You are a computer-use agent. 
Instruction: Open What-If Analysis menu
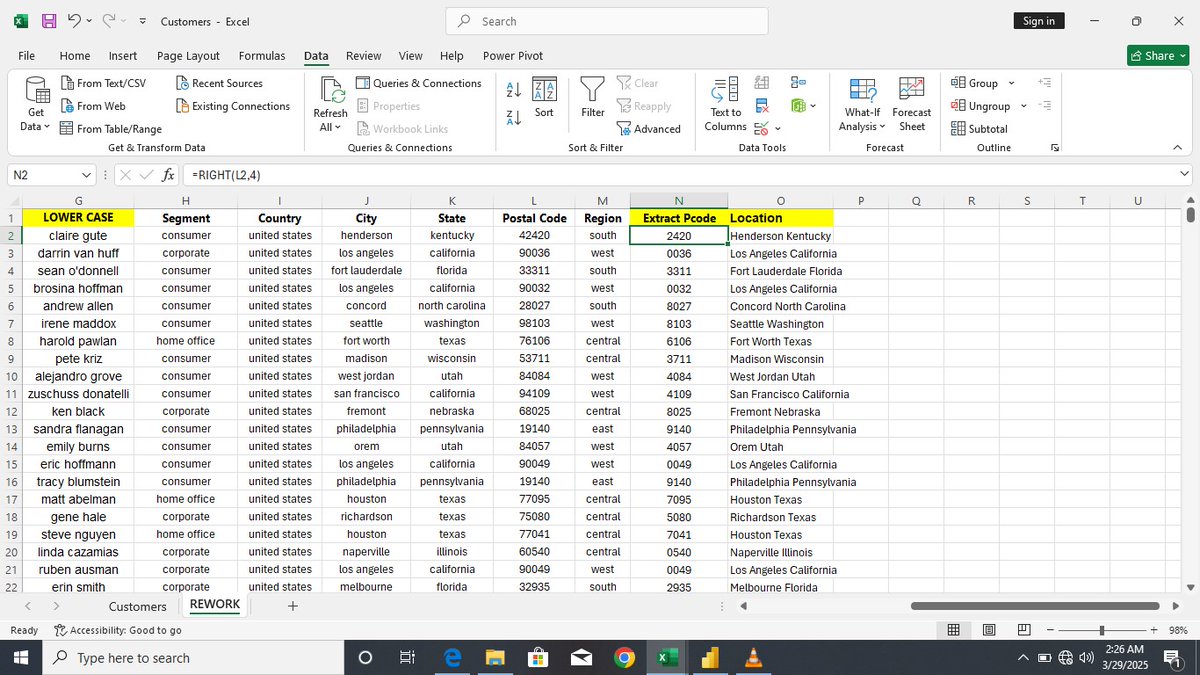click(x=862, y=106)
